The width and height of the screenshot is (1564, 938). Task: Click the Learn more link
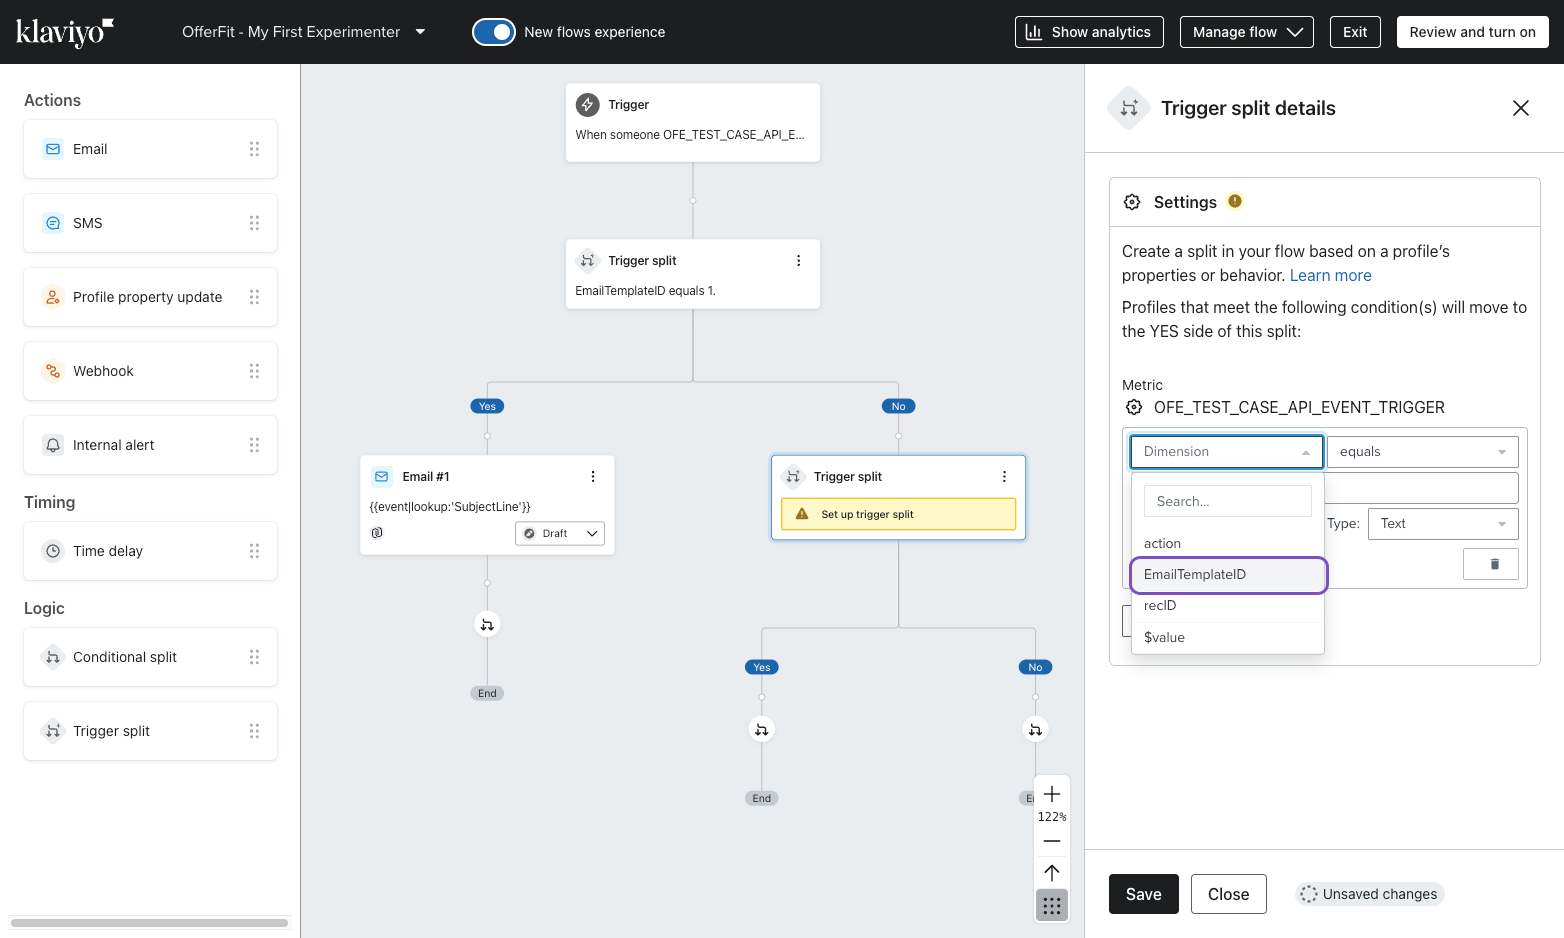[x=1330, y=274]
